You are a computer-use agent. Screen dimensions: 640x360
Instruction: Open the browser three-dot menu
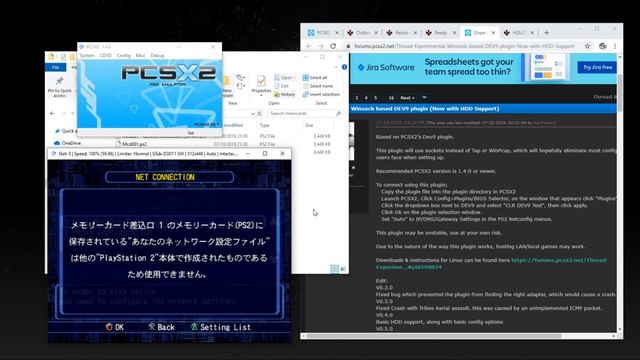[x=615, y=46]
